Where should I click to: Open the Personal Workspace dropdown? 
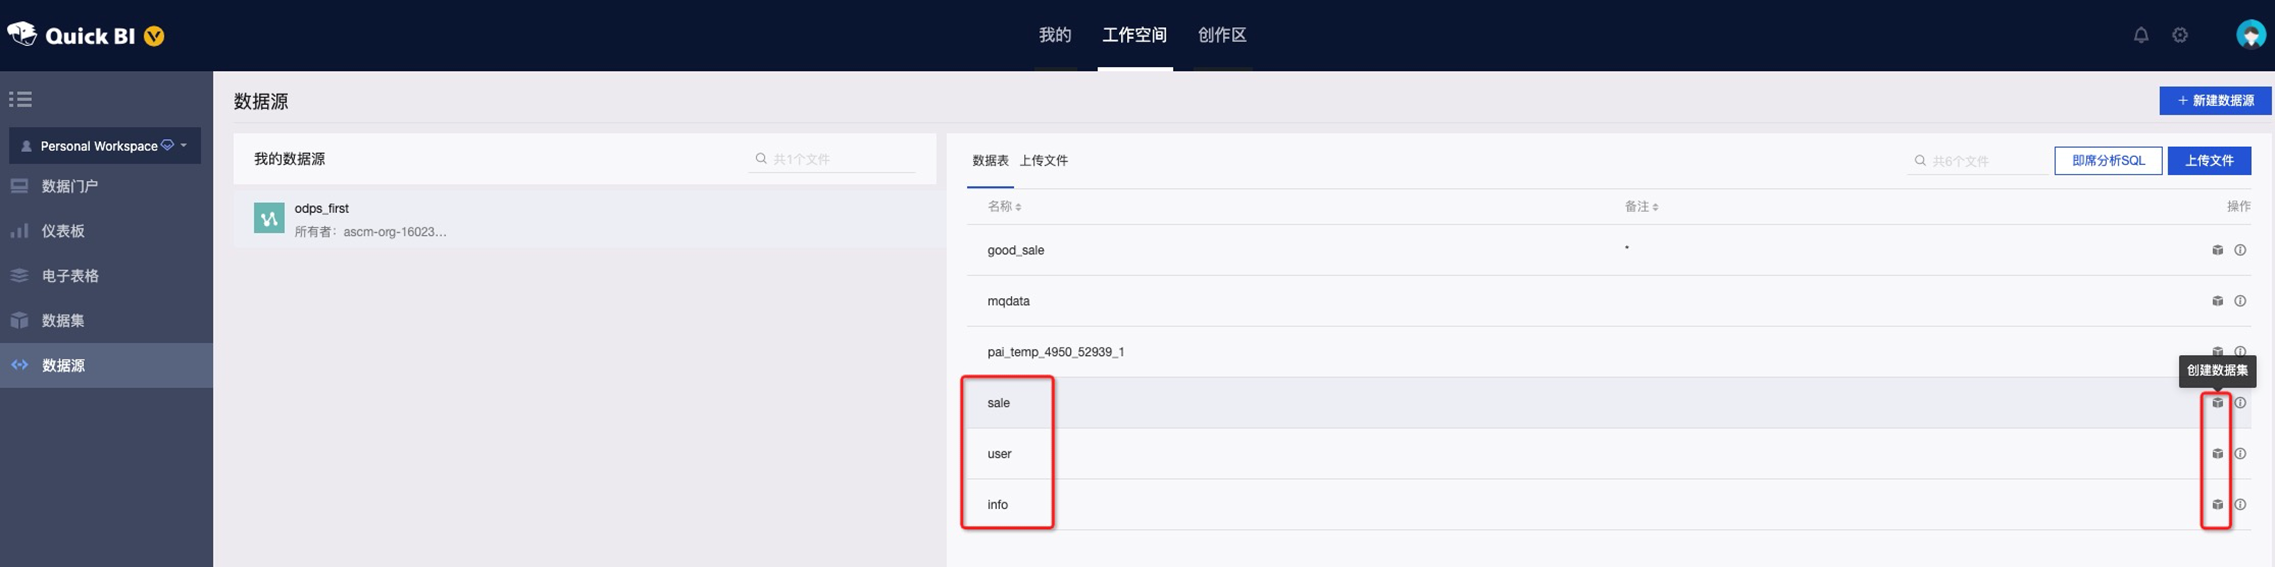(105, 146)
